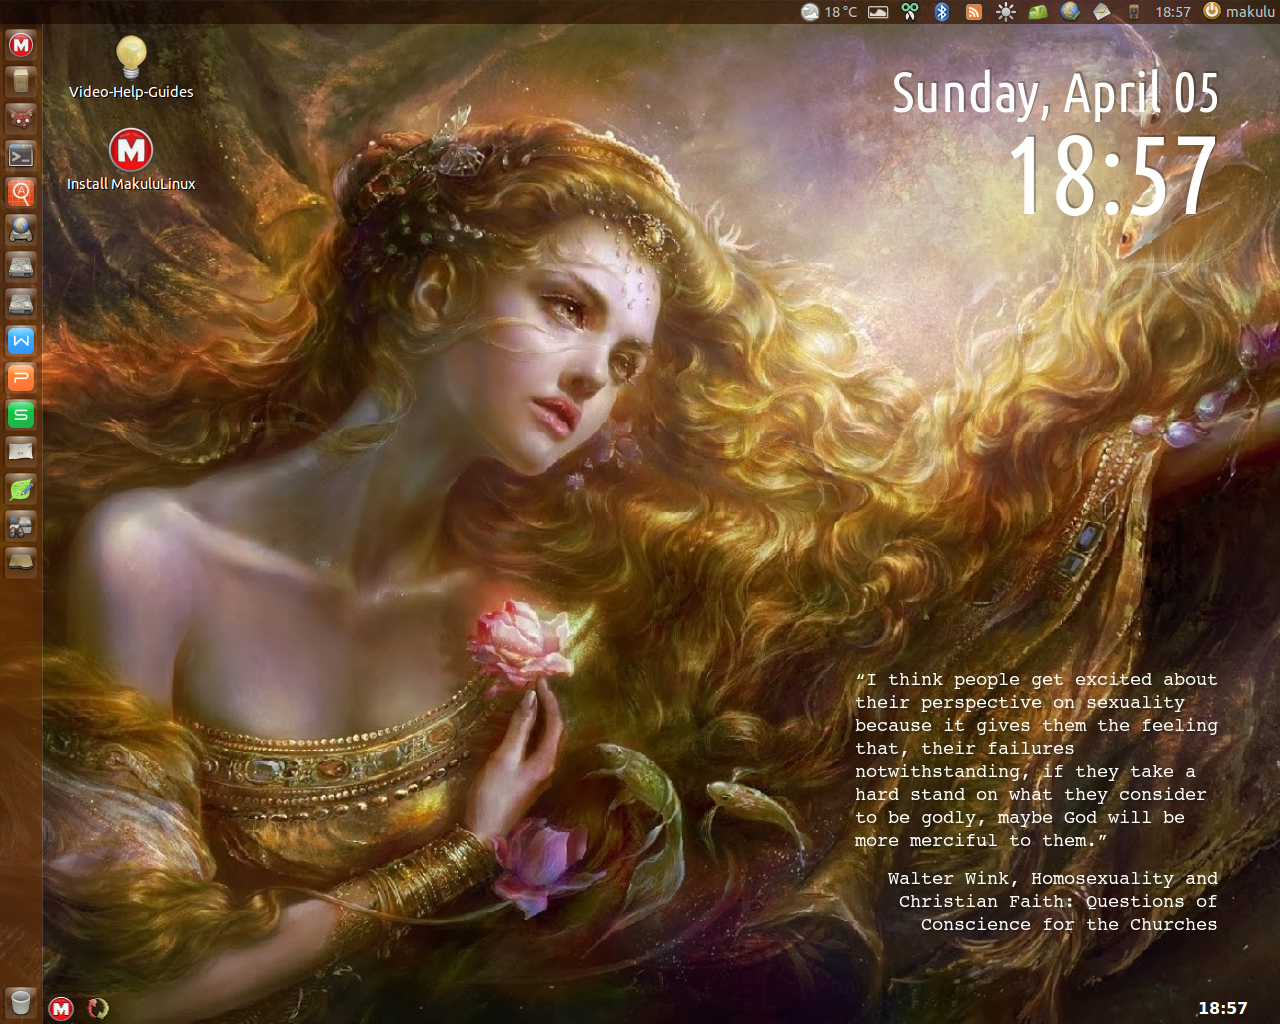The height and width of the screenshot is (1024, 1280).
Task: Open the terminal from the dock
Action: [21, 156]
